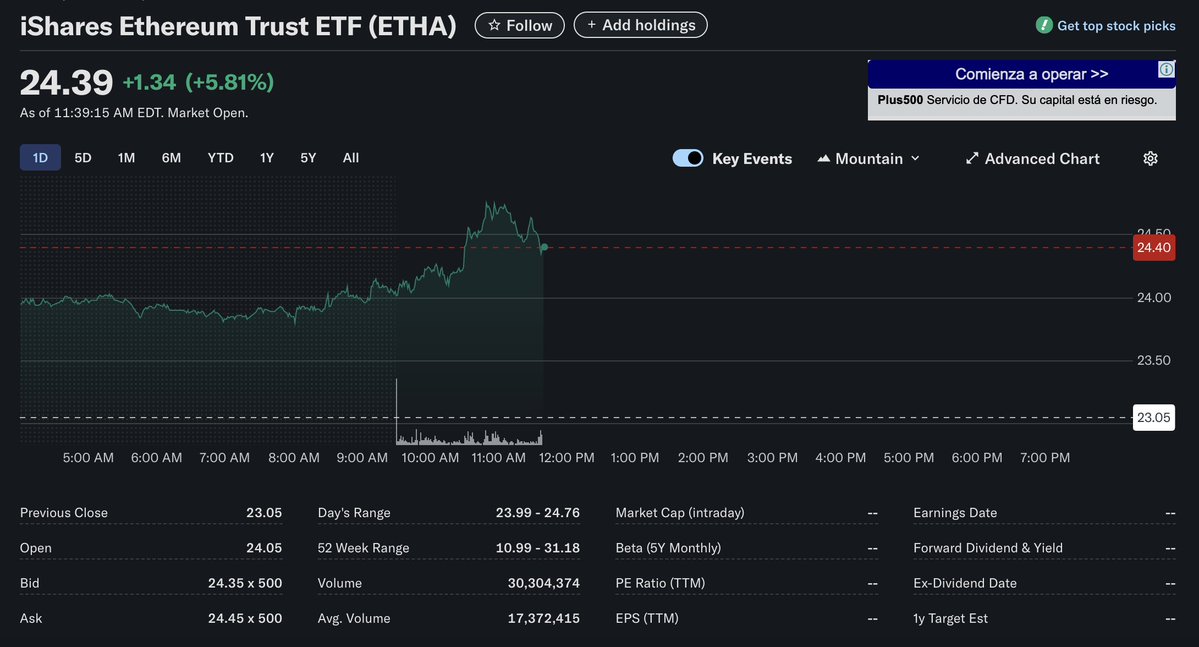Image resolution: width=1199 pixels, height=647 pixels.
Task: Click the green current-price dot on chart
Action: (544, 247)
